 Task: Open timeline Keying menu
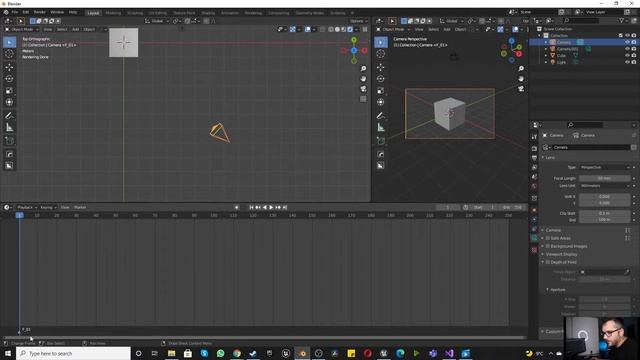pos(48,207)
